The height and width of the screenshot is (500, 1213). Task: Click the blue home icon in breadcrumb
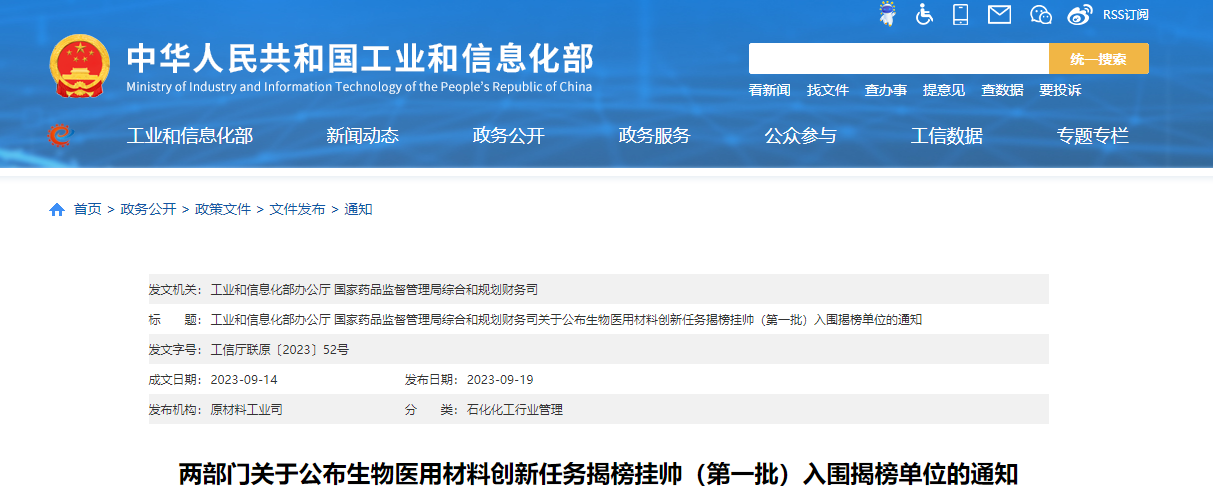tap(57, 209)
